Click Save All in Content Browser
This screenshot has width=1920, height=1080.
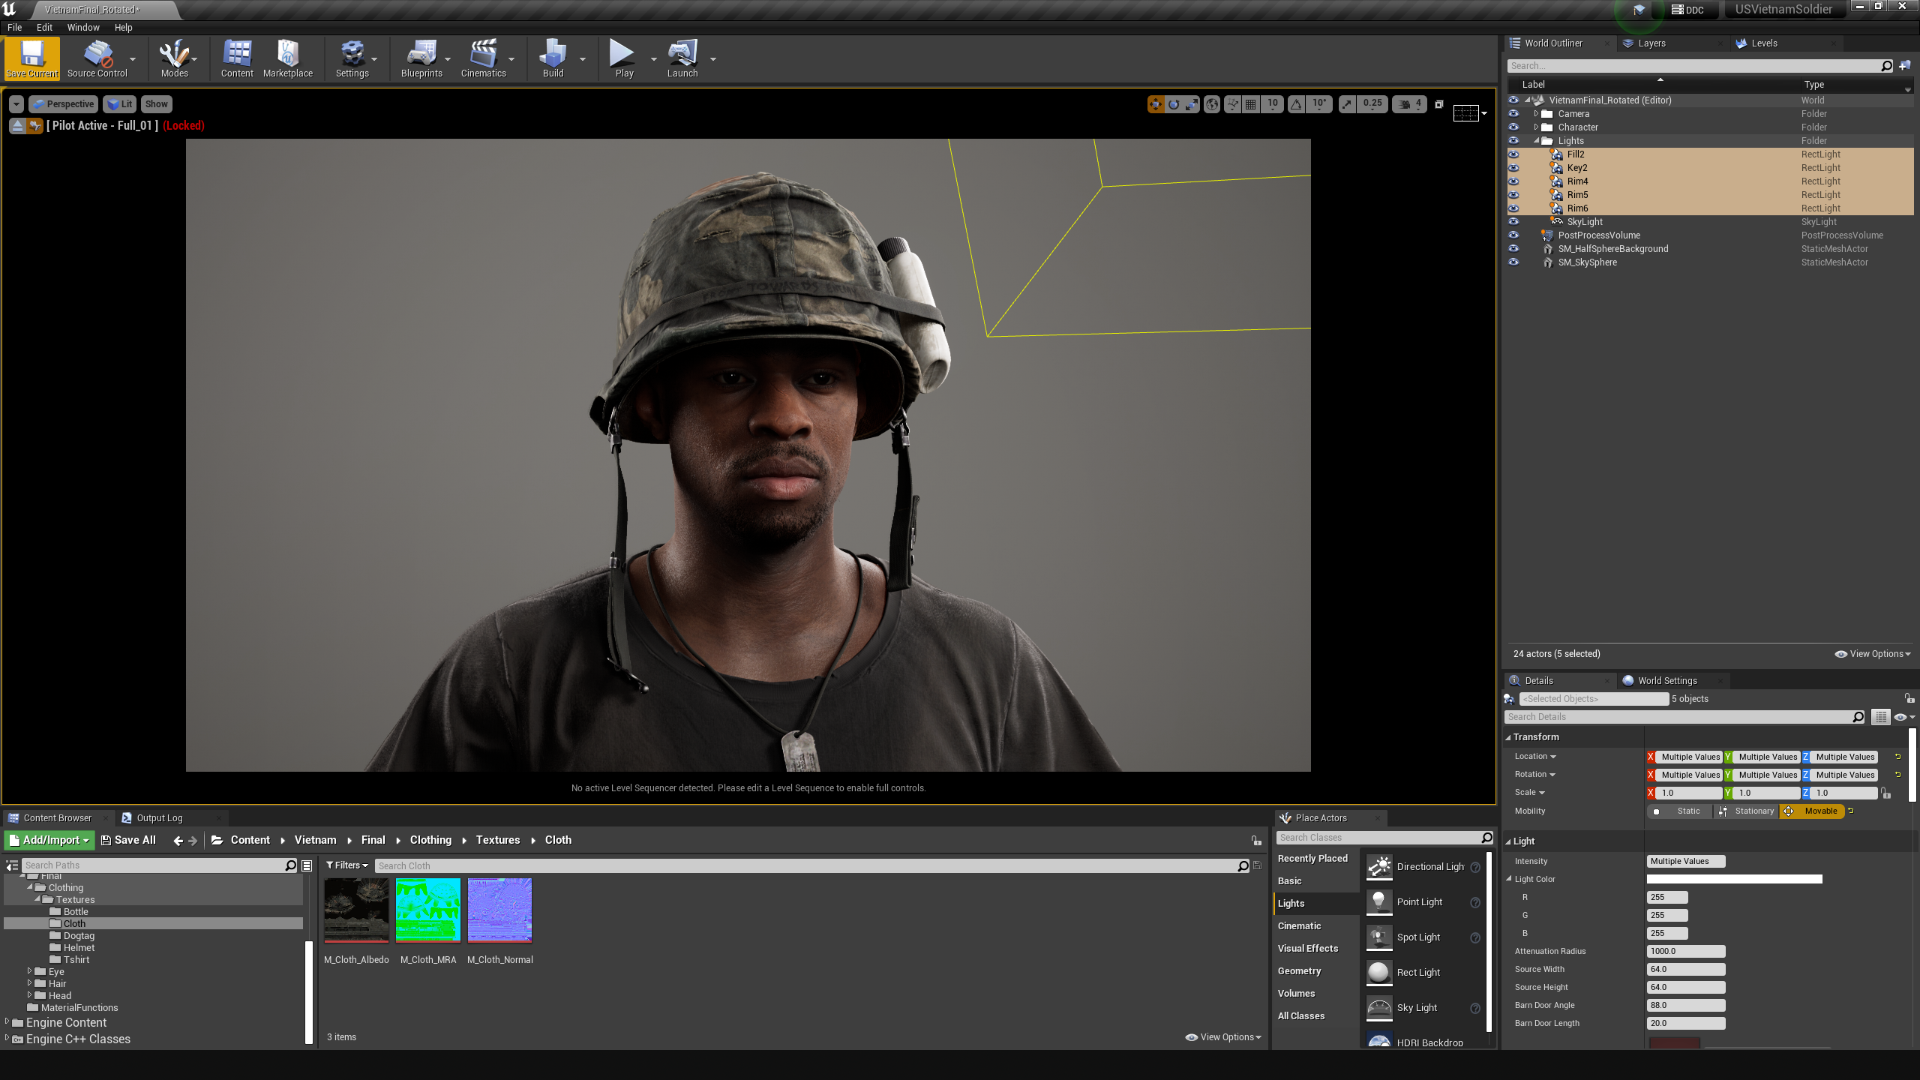coord(128,841)
